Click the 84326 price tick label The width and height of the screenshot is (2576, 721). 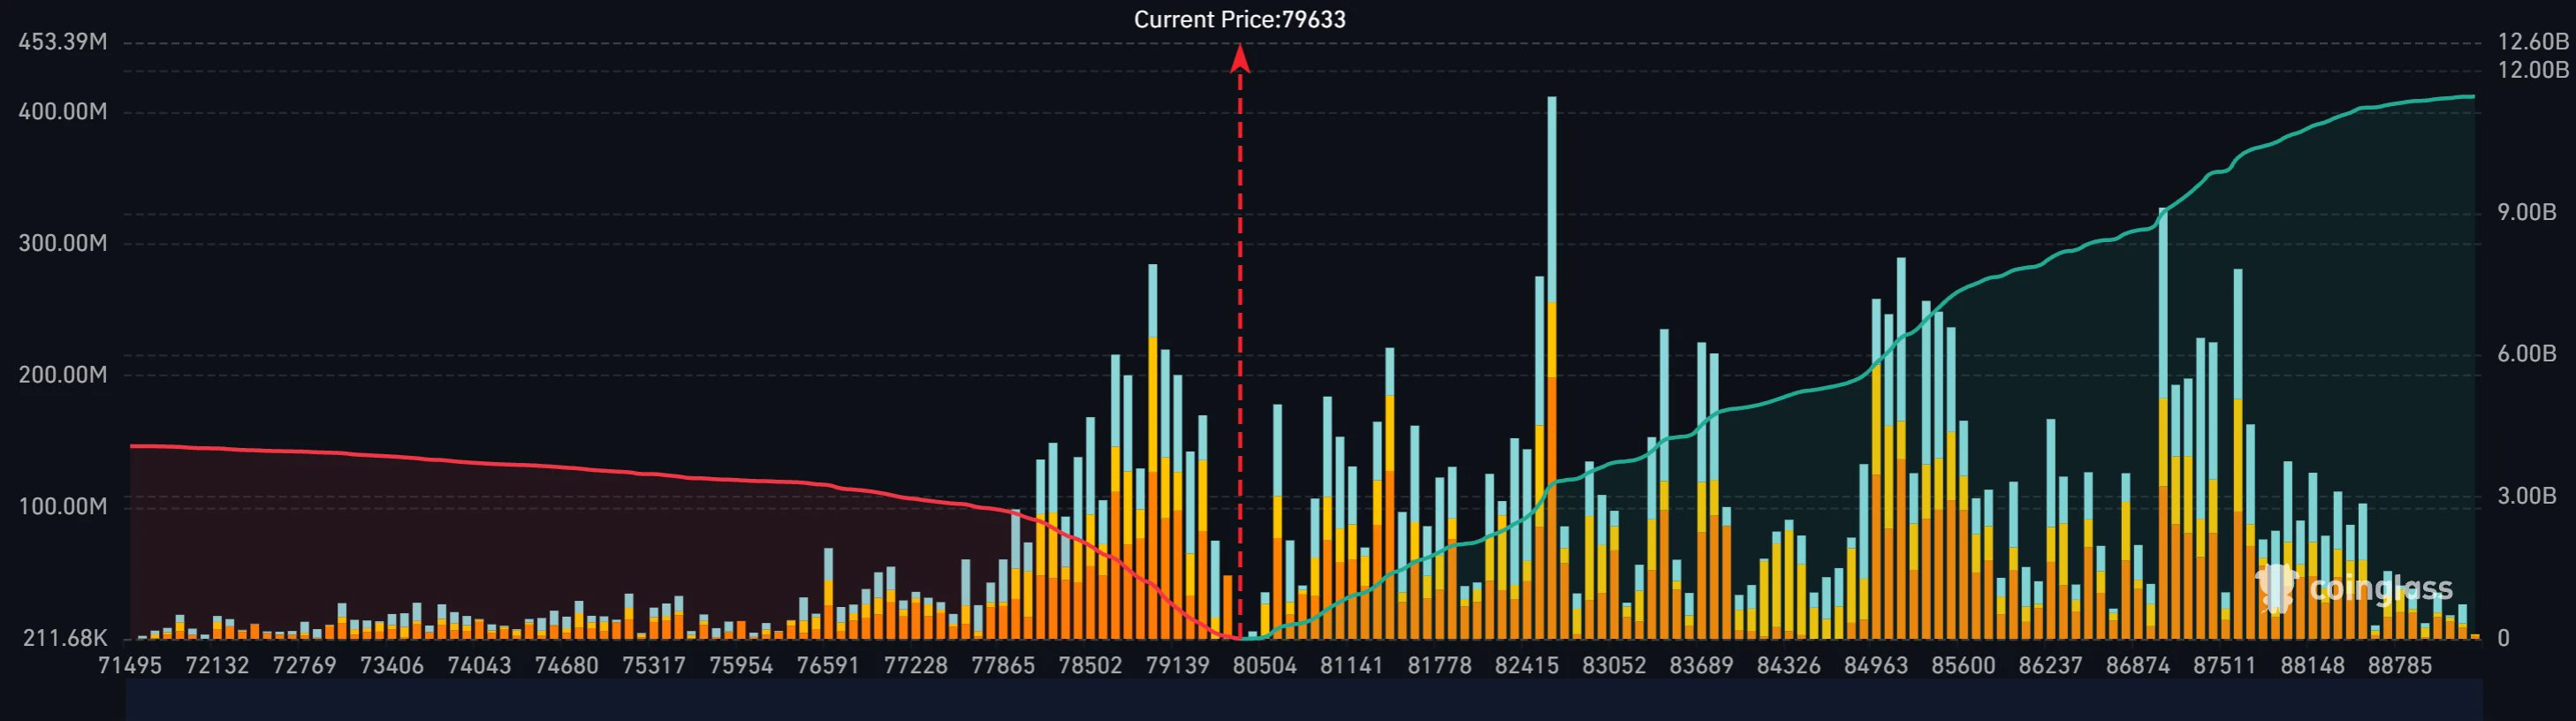pos(1789,666)
